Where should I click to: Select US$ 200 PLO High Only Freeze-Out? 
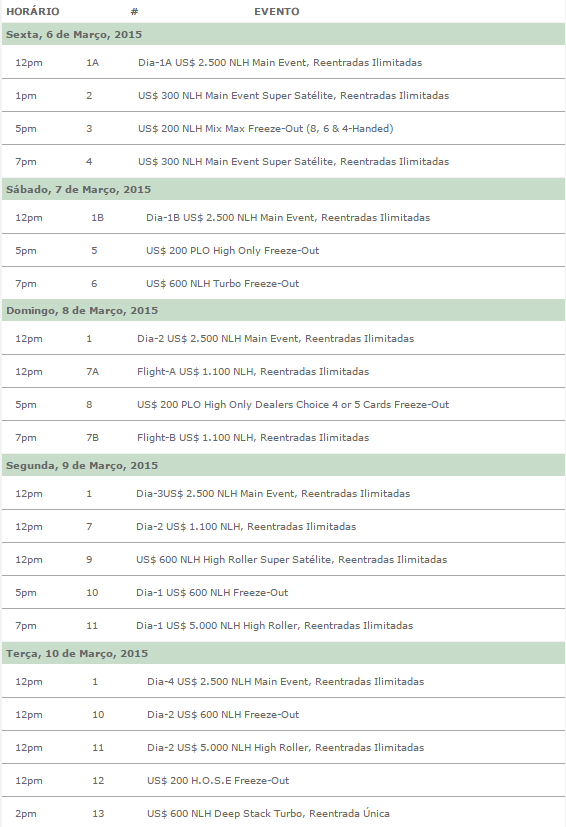[233, 251]
